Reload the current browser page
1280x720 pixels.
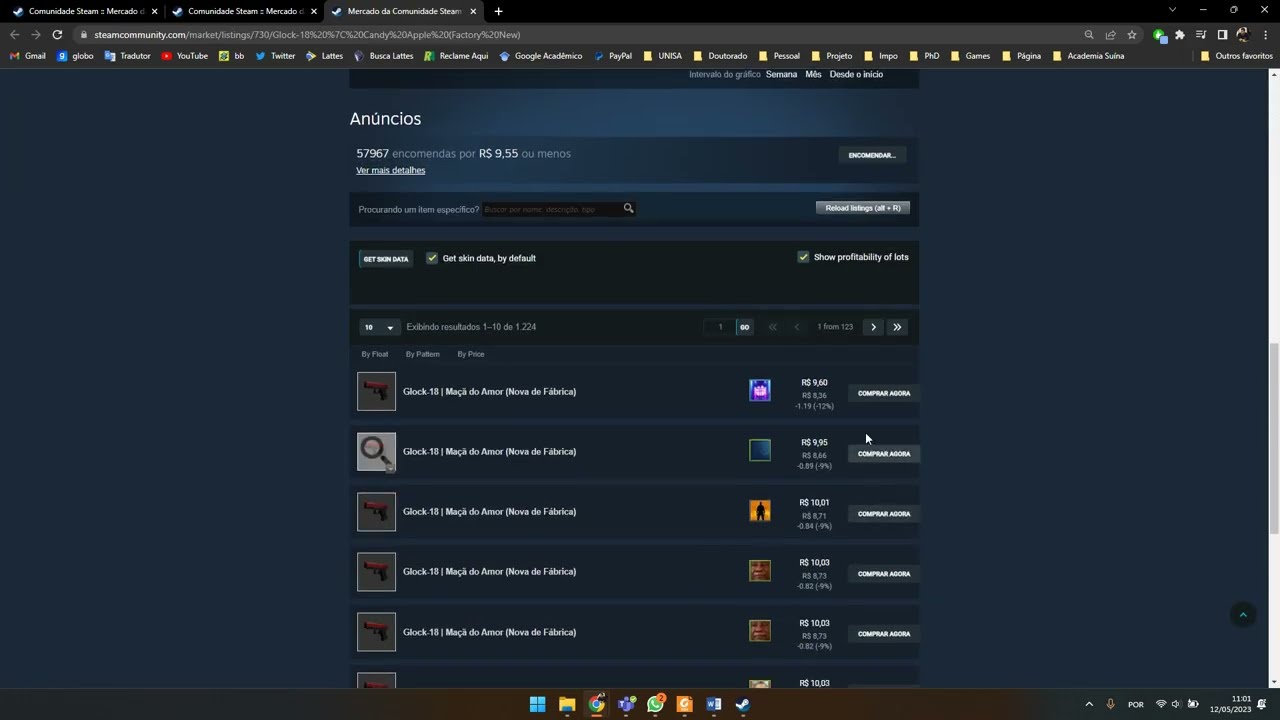(x=57, y=34)
